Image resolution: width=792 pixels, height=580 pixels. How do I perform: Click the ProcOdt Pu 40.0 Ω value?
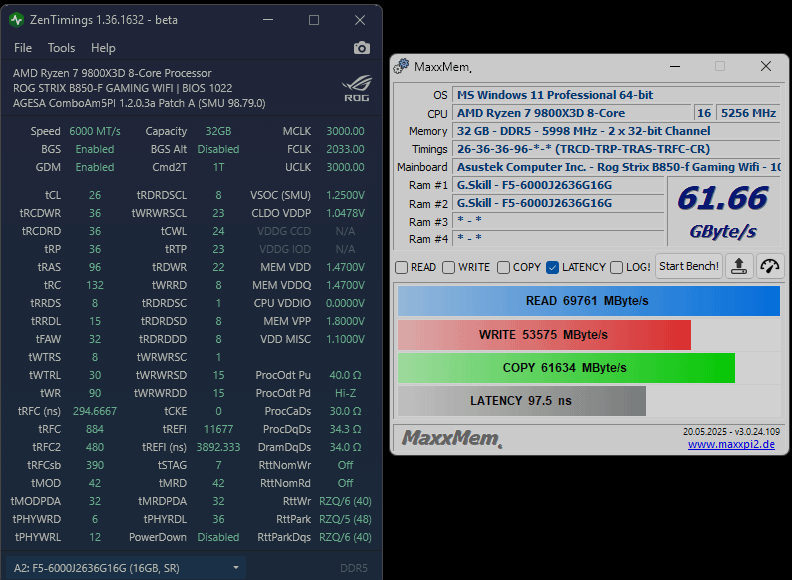[345, 375]
